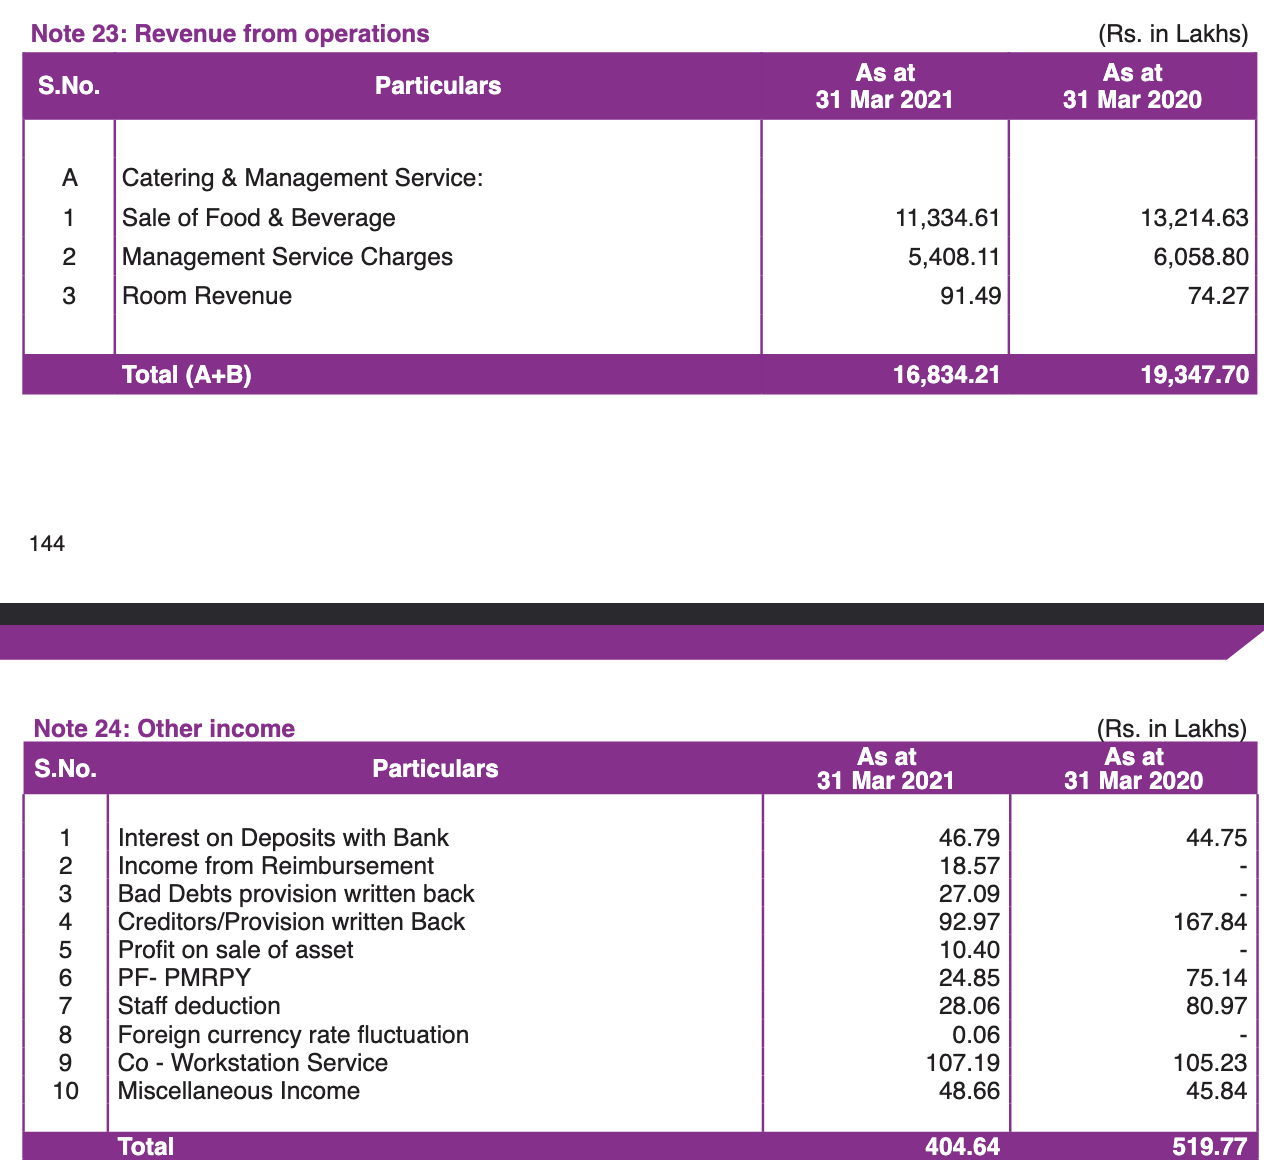Select the 'Profit on sale of asset' row
1264x1160 pixels.
(x=235, y=950)
